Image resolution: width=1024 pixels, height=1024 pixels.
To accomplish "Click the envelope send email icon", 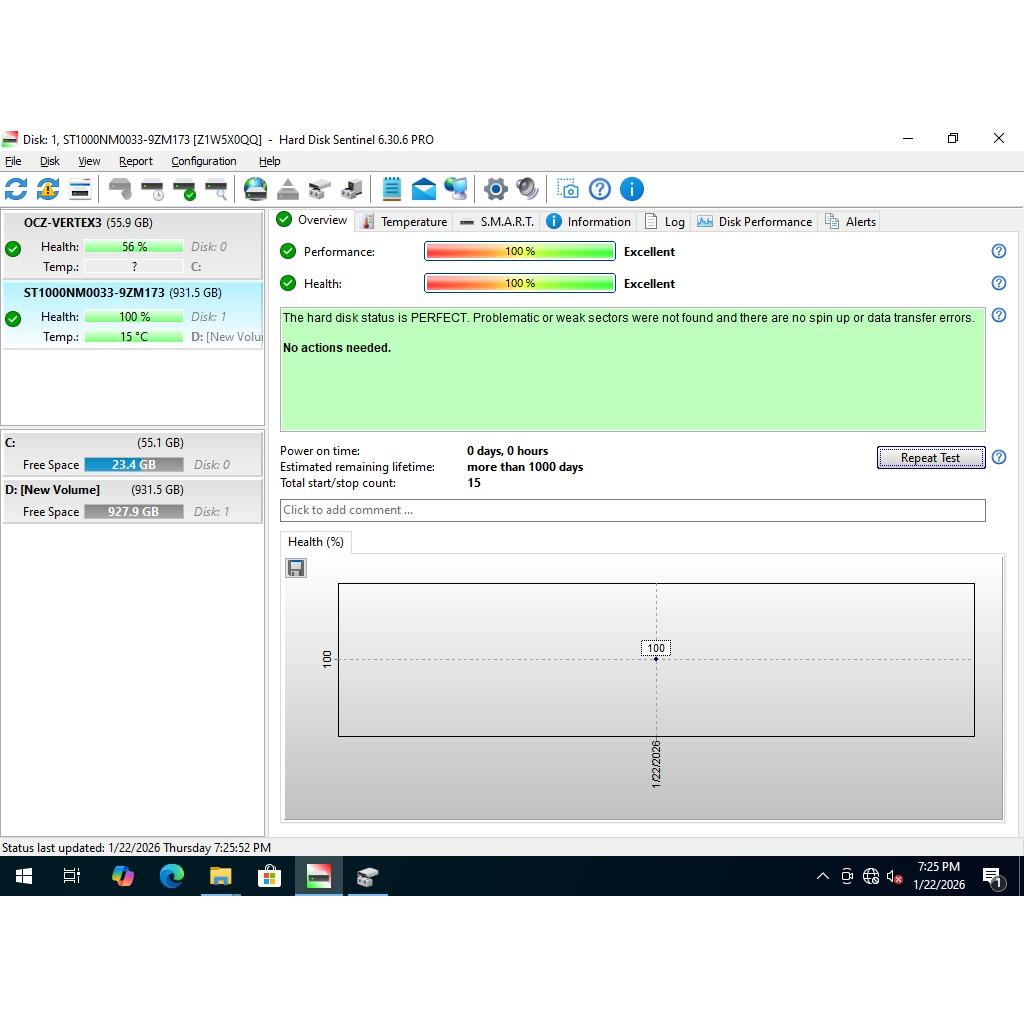I will point(423,189).
